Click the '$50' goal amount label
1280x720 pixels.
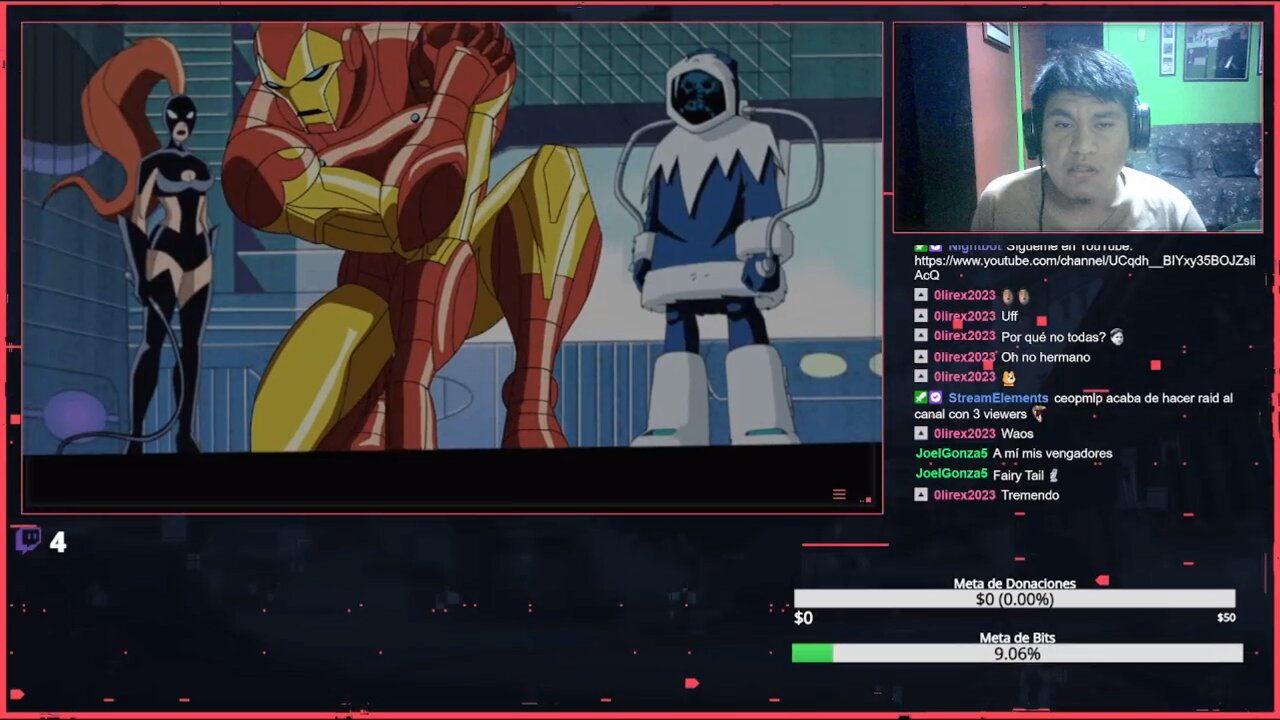[1226, 618]
